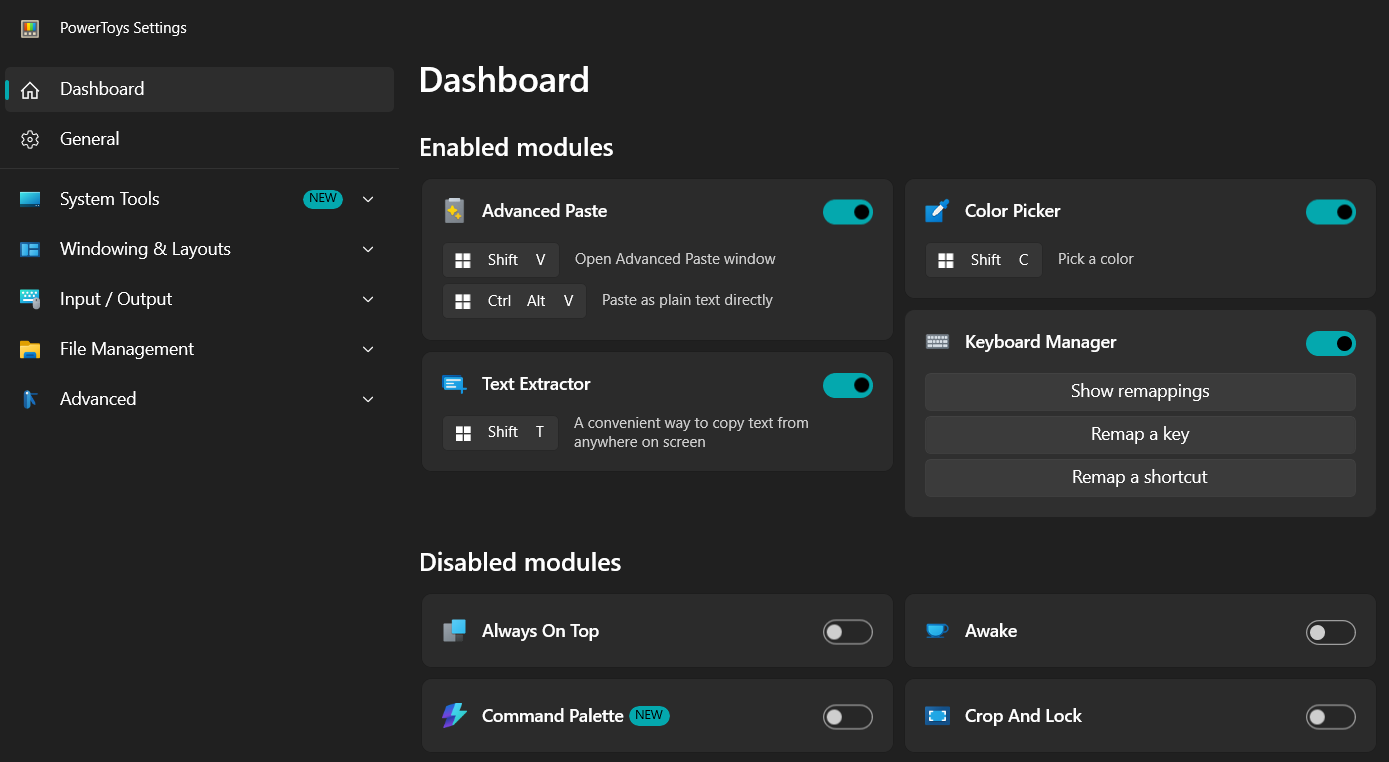The height and width of the screenshot is (762, 1389).
Task: Switch on the Crop And Lock toggle
Action: (x=1331, y=717)
